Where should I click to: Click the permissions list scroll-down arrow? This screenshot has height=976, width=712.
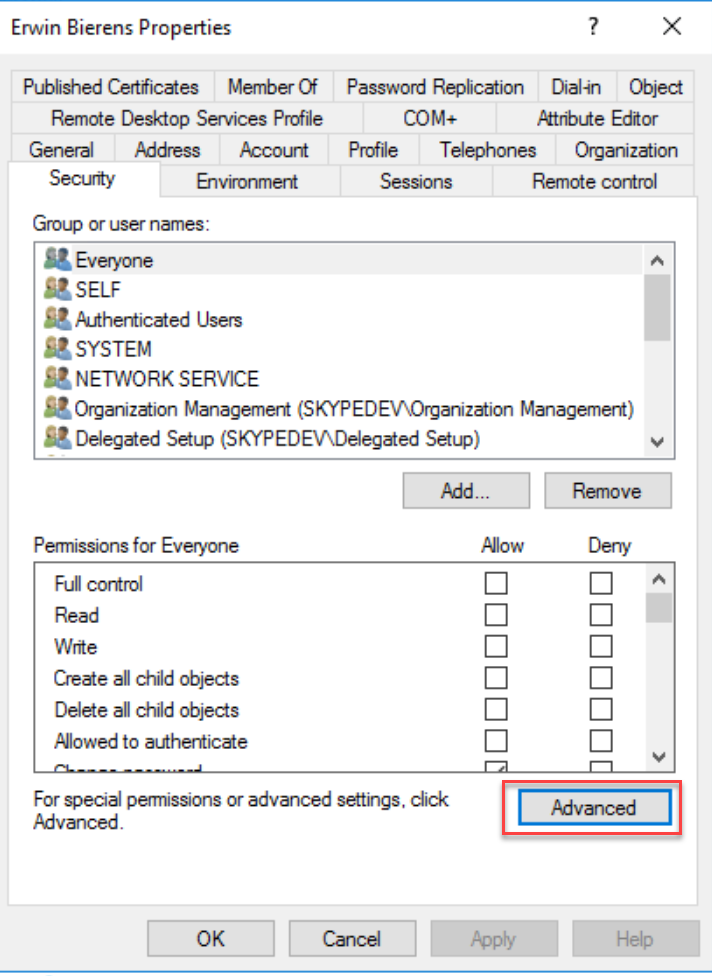pyautogui.click(x=657, y=757)
